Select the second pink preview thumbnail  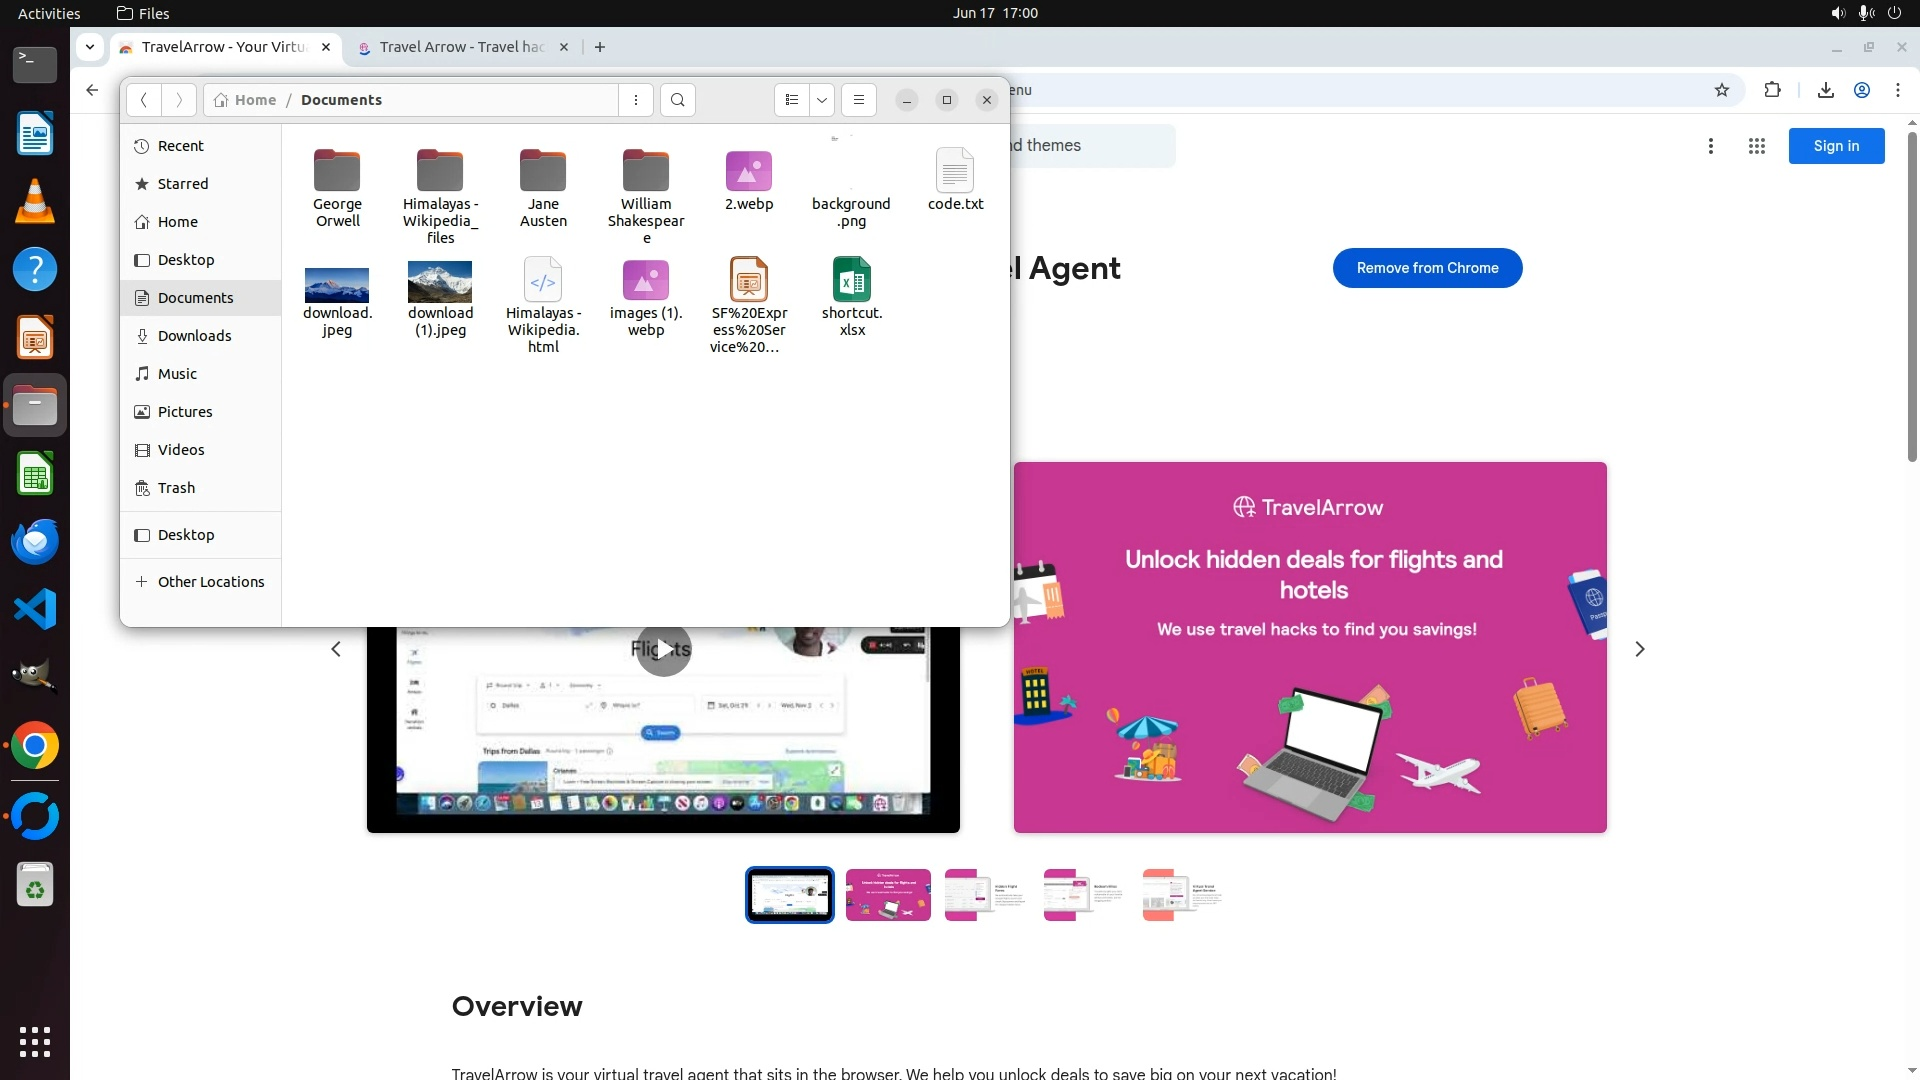pyautogui.click(x=888, y=895)
